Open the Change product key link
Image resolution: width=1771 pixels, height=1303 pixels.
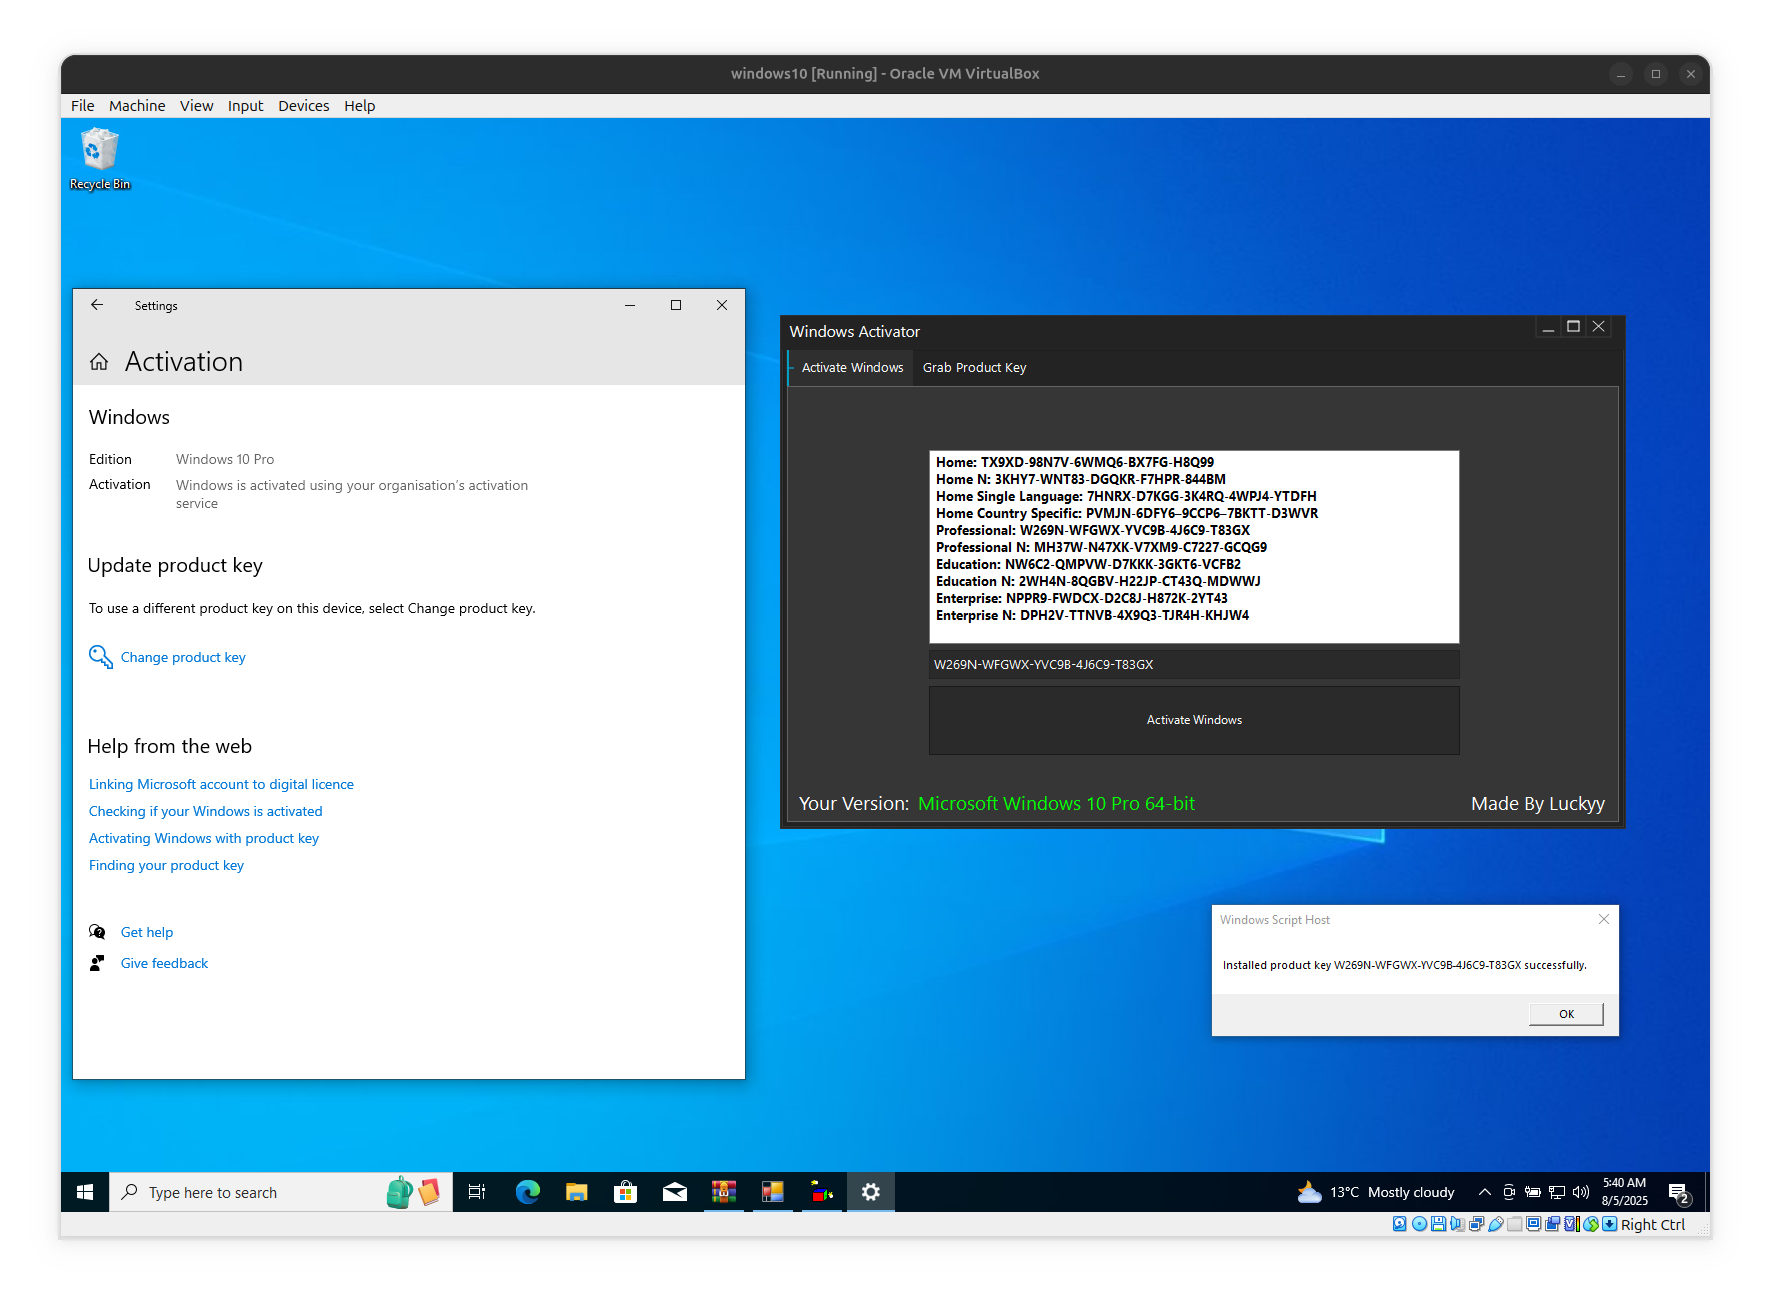[183, 657]
